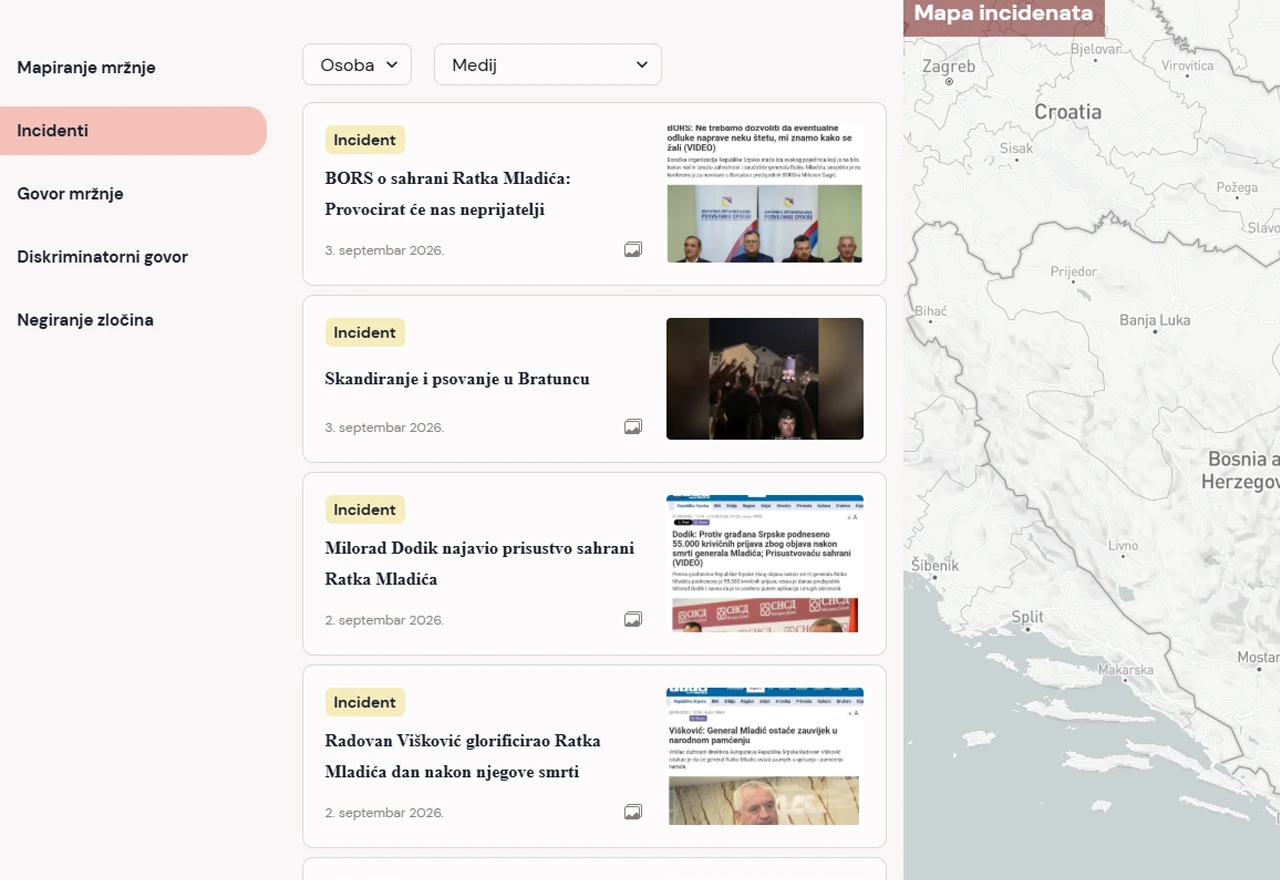Click image icon on Radovan Višković card
1280x880 pixels.
633,812
